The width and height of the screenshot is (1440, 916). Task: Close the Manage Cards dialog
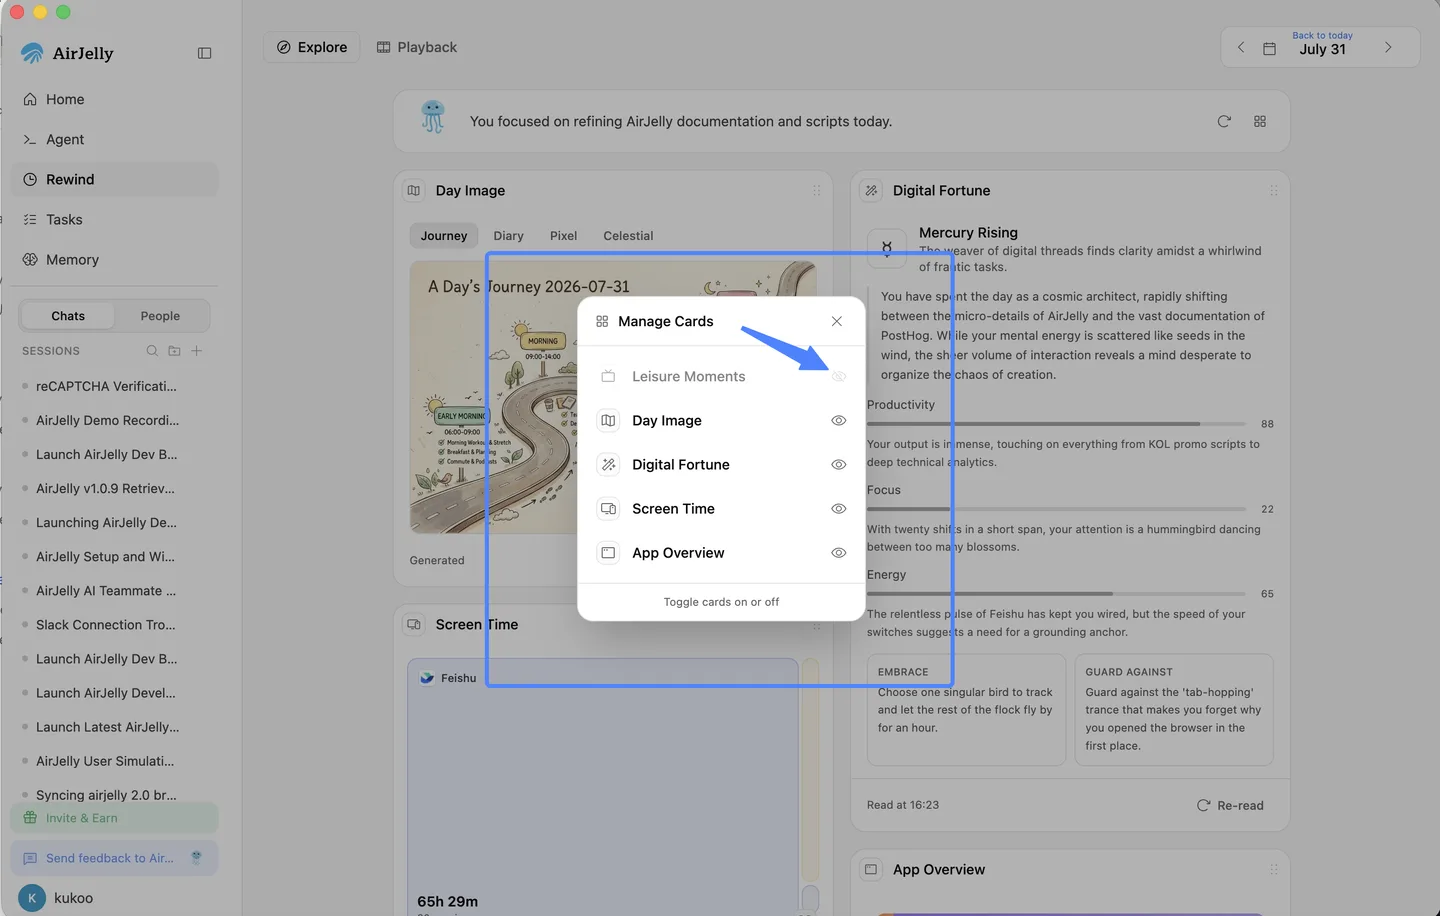(837, 321)
